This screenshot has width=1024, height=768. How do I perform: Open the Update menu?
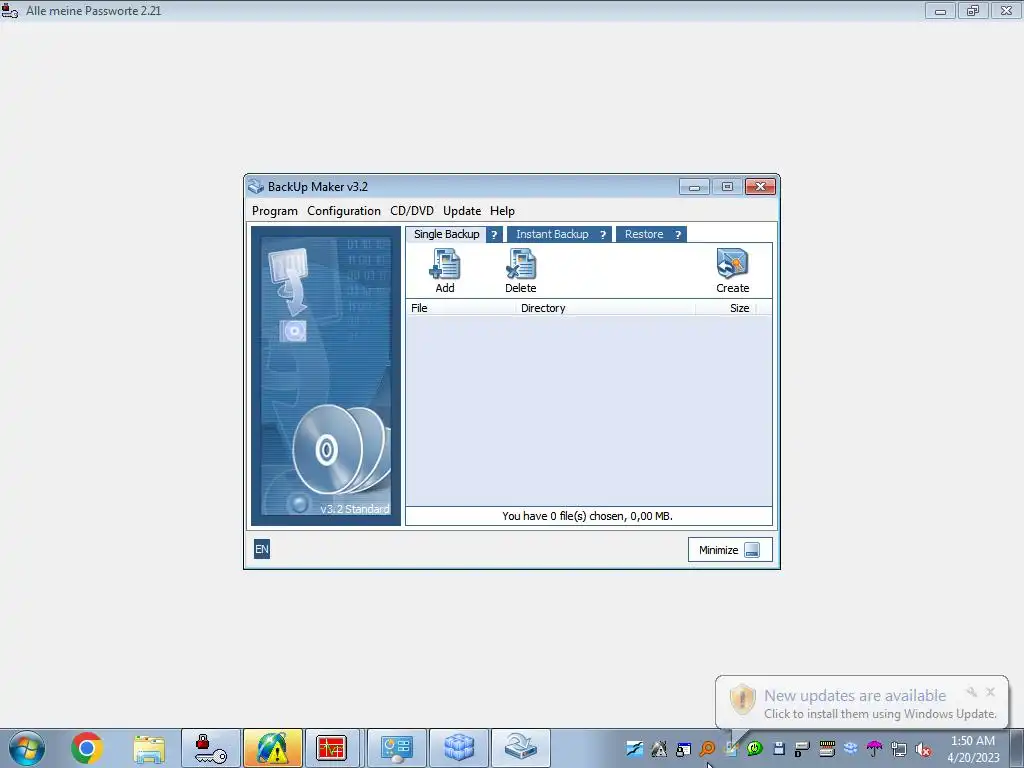462,211
